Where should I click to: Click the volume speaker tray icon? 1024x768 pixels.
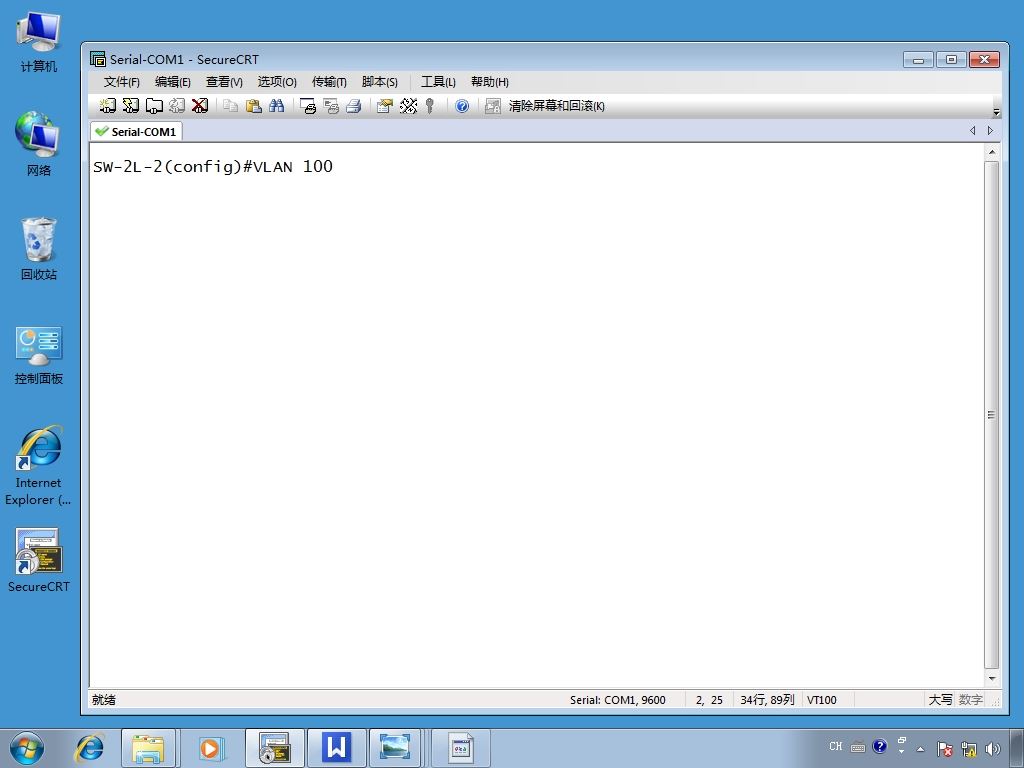tap(993, 749)
